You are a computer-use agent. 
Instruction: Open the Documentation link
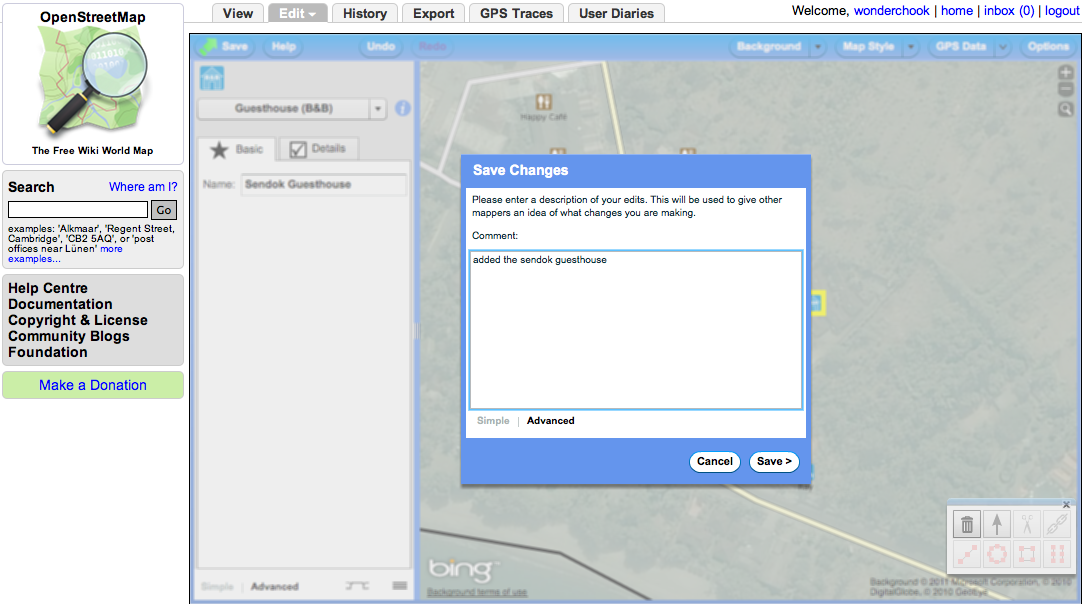pyautogui.click(x=60, y=304)
